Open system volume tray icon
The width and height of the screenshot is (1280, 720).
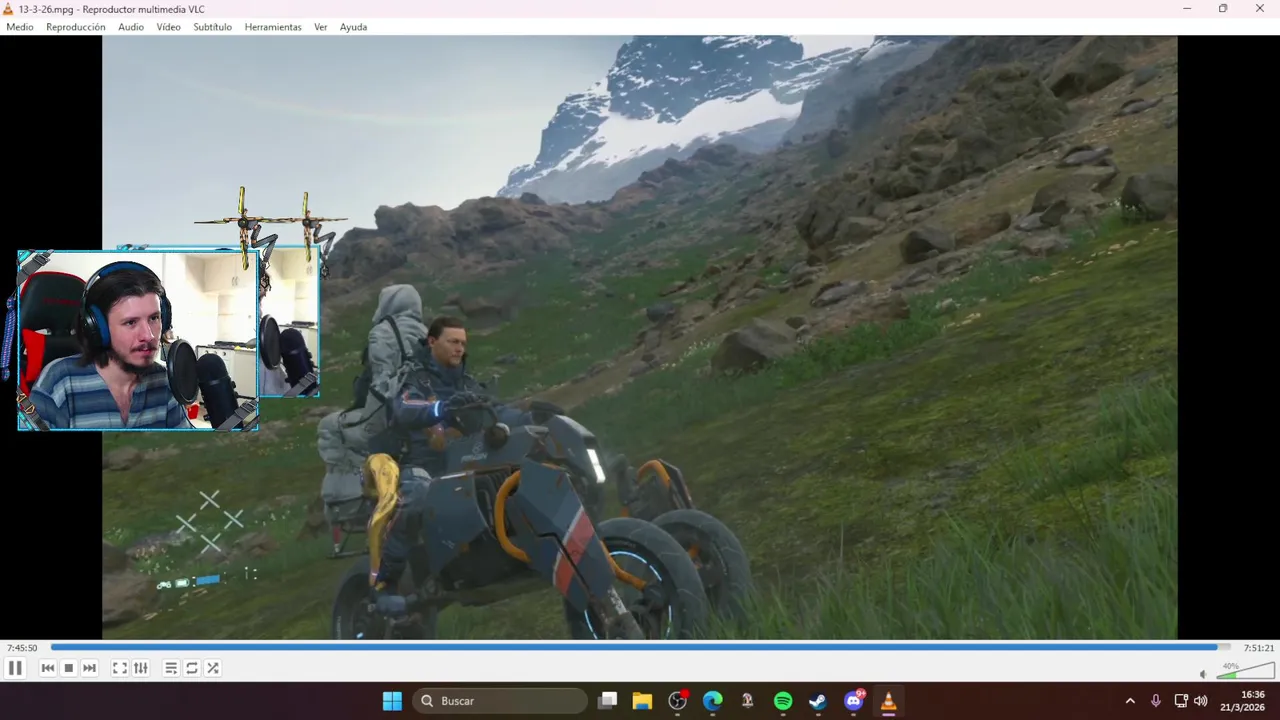1201,701
